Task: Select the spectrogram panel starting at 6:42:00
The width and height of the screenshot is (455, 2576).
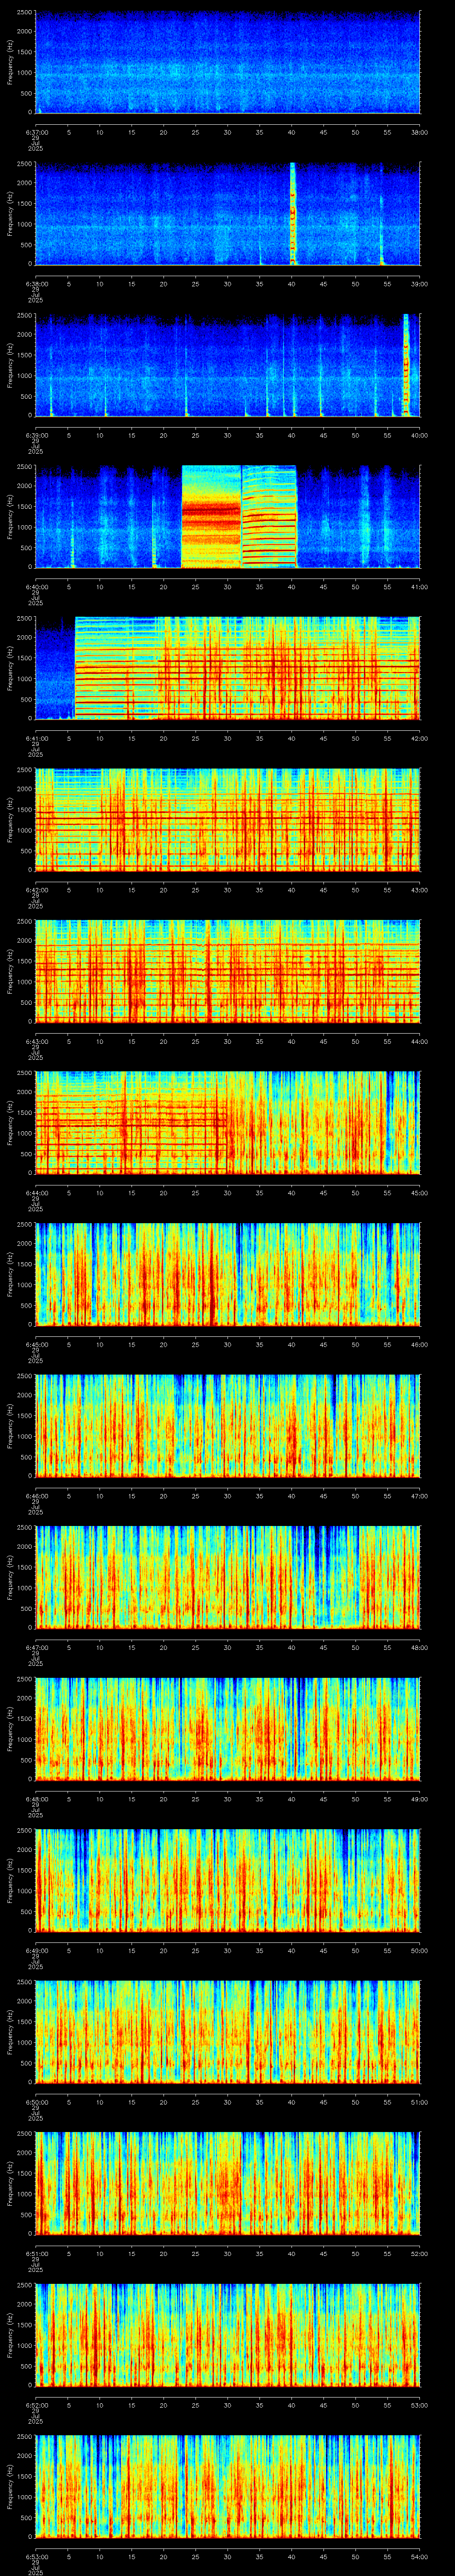Action: coord(228,819)
